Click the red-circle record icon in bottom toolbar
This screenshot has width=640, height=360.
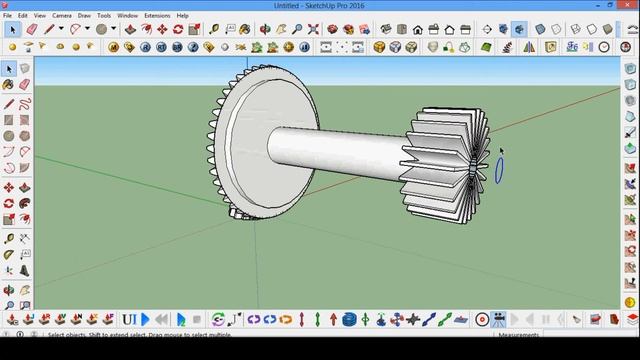(482, 320)
